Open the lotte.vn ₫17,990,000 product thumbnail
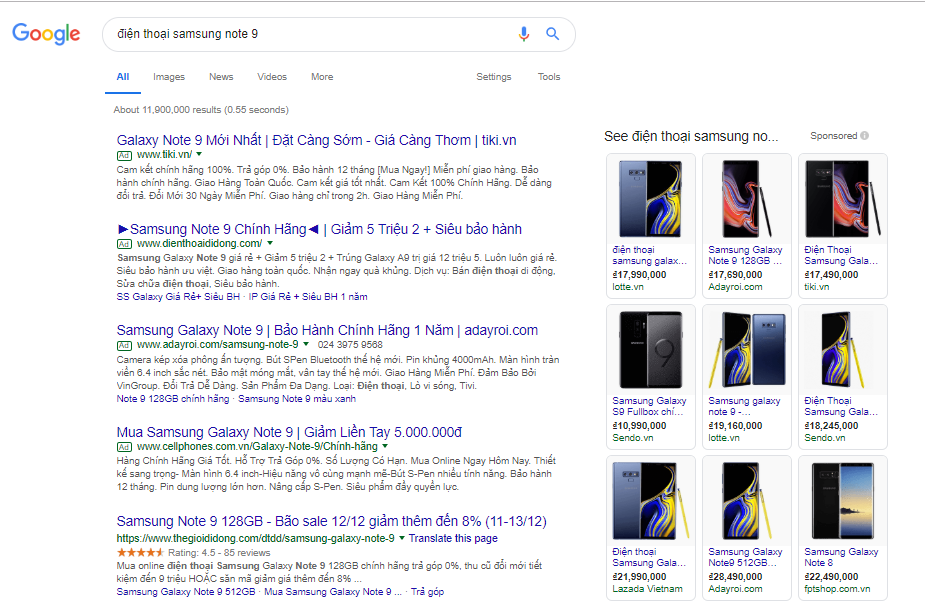The width and height of the screenshot is (925, 616). point(650,199)
